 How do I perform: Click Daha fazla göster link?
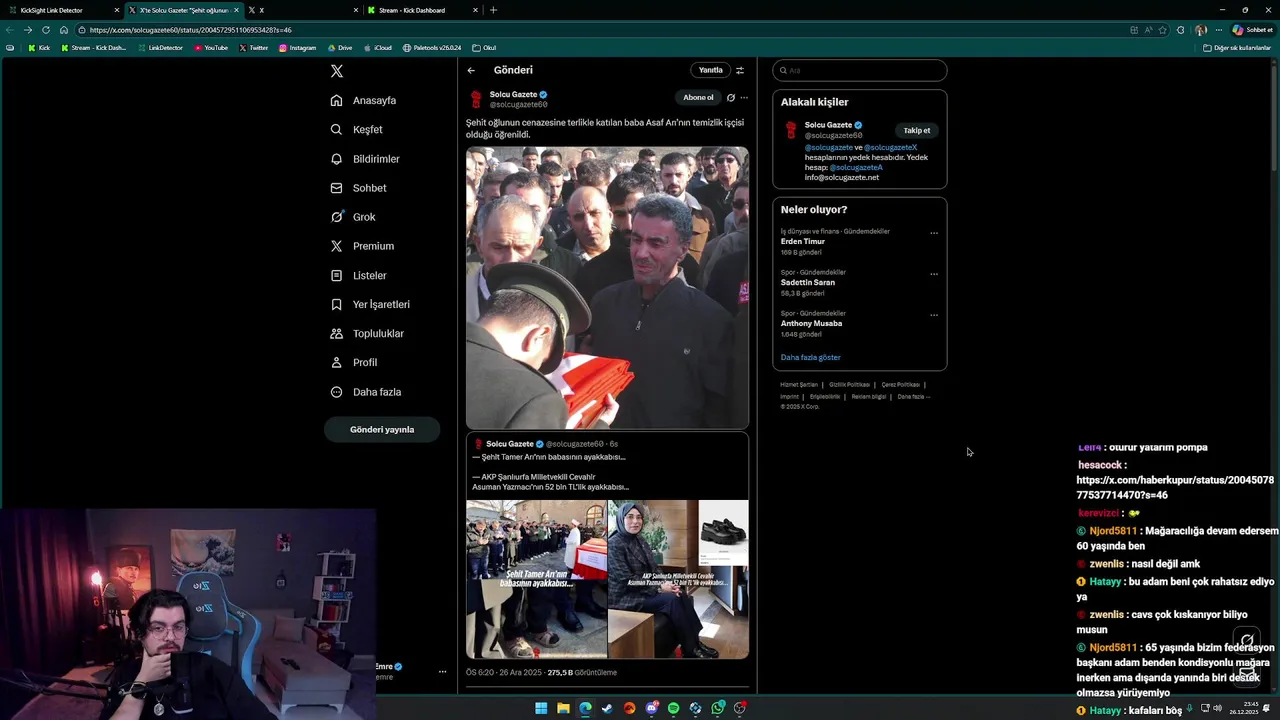[811, 357]
